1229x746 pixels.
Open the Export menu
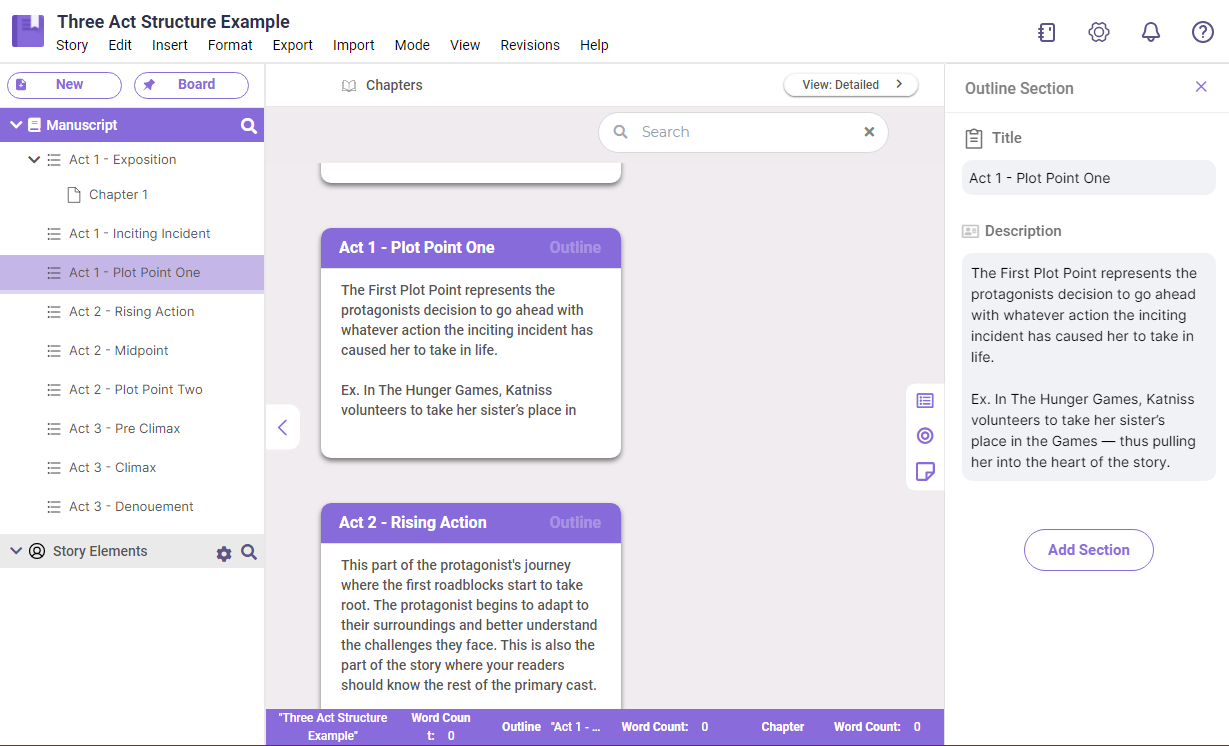click(x=292, y=45)
